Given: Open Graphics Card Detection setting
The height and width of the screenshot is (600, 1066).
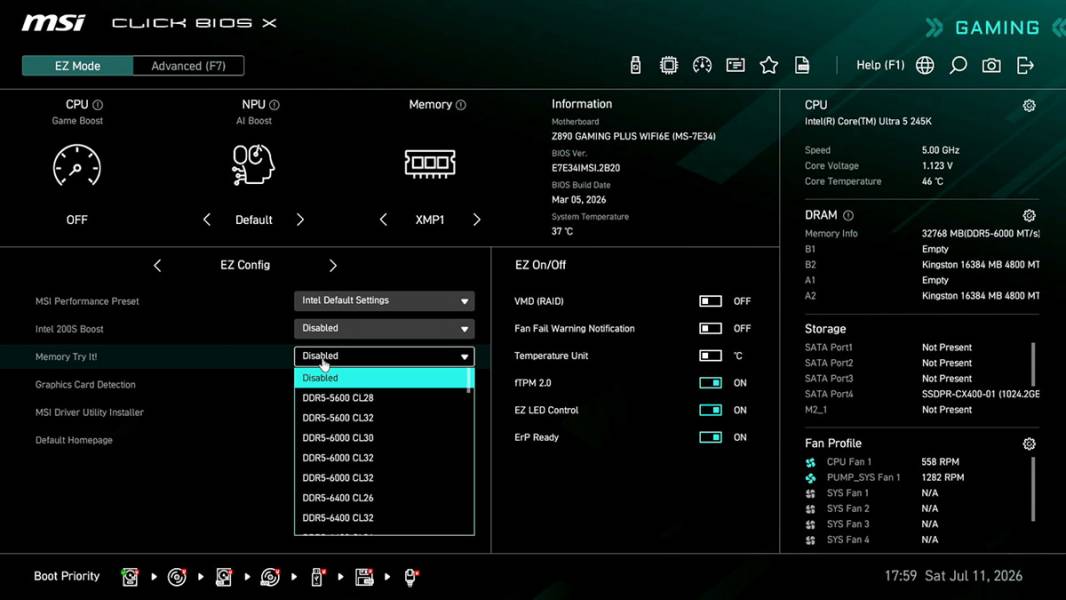Looking at the screenshot, I should tap(85, 385).
